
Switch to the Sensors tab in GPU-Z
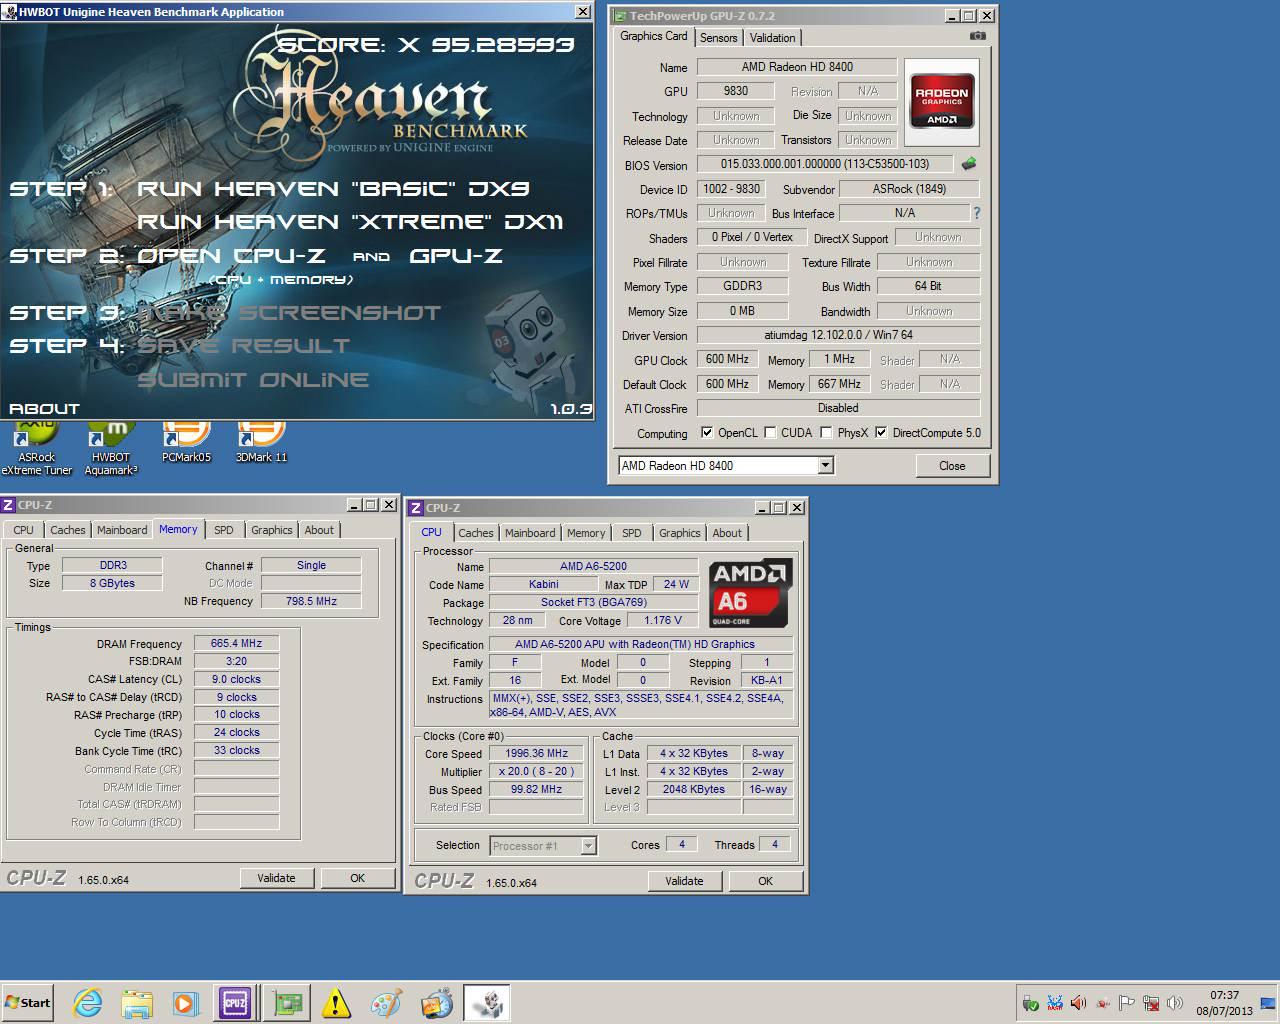pyautogui.click(x=718, y=38)
